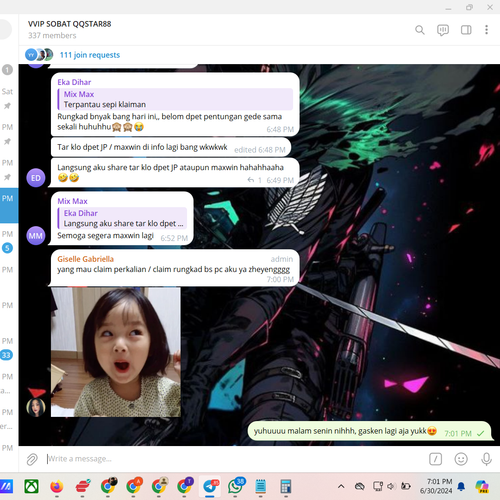Open Telegram taskbar icon

pos(210,486)
